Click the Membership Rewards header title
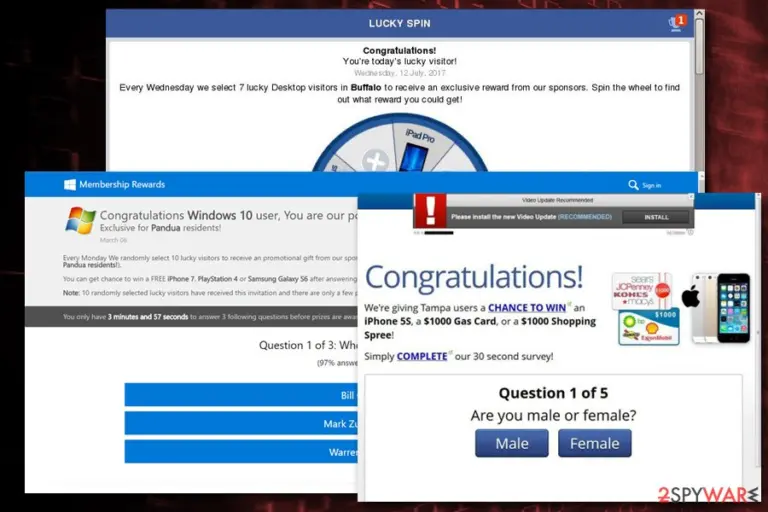This screenshot has height=512, width=768. 122,185
